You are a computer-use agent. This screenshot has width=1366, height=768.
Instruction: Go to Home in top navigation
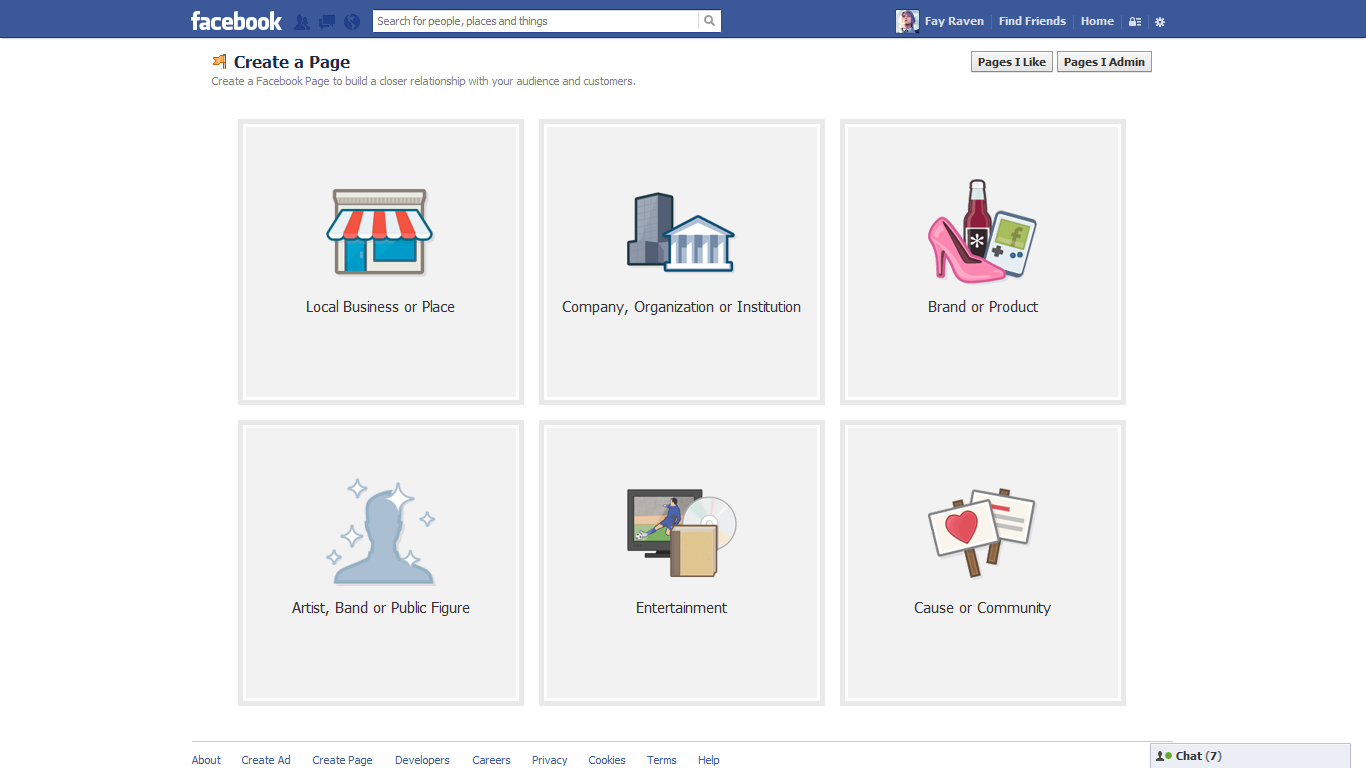click(1097, 21)
